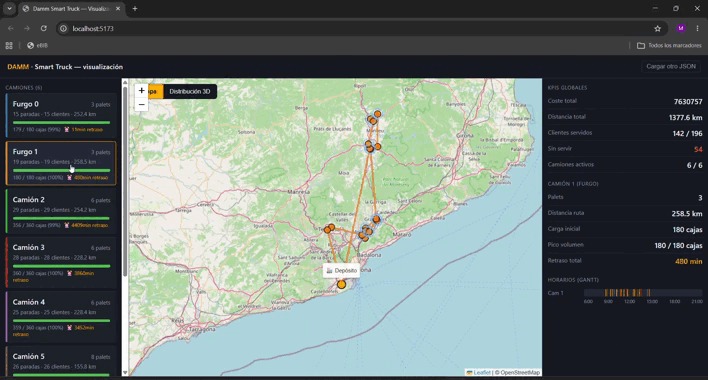The width and height of the screenshot is (708, 380).
Task: Click the DAMM brand title text
Action: click(x=18, y=67)
